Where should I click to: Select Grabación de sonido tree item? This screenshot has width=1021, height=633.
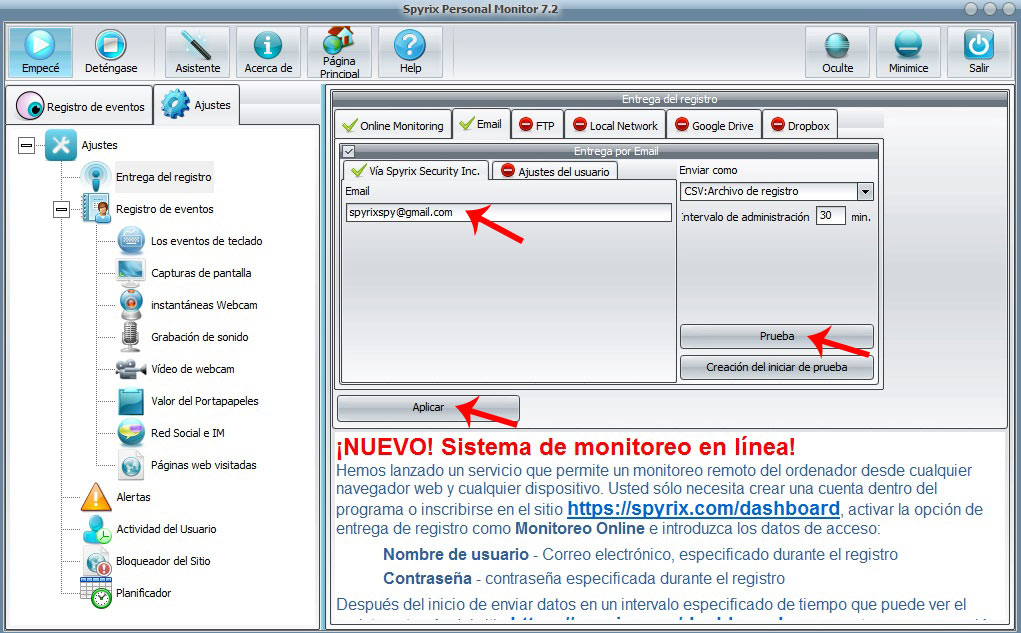coord(200,337)
